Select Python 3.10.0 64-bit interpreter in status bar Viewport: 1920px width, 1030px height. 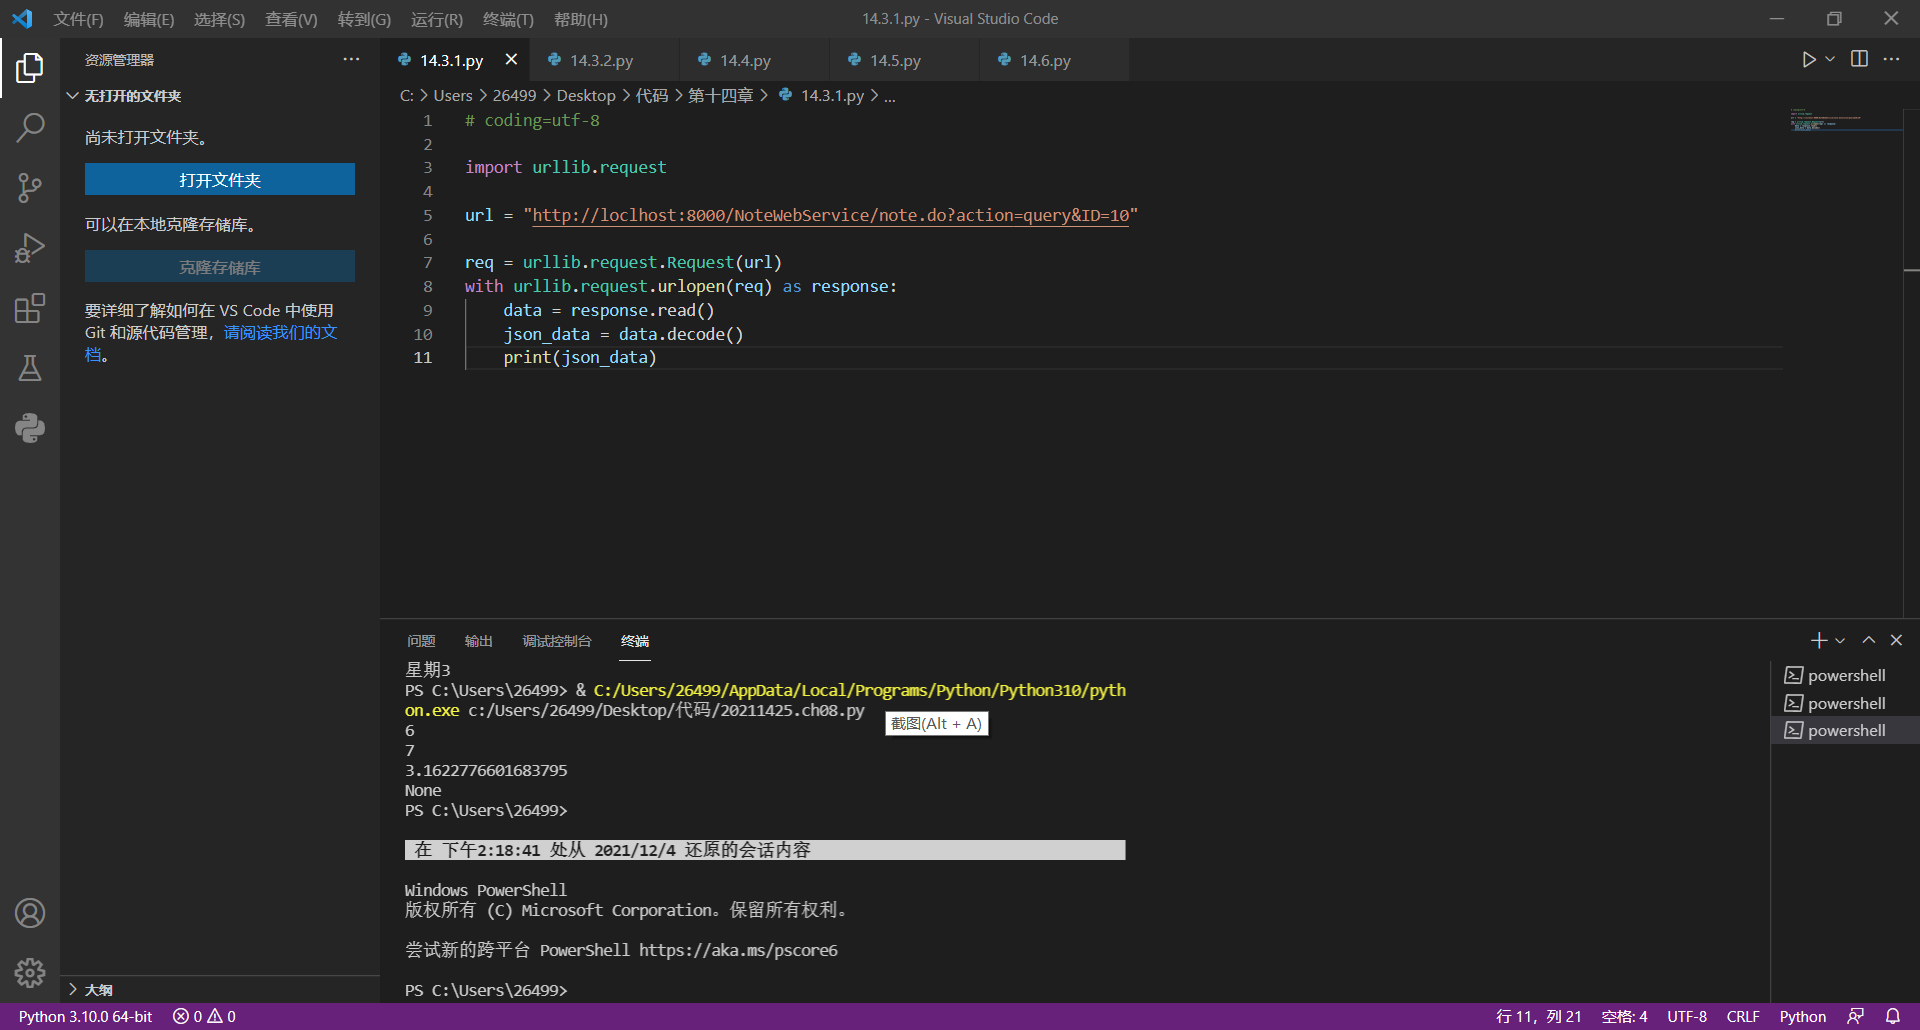point(85,1016)
